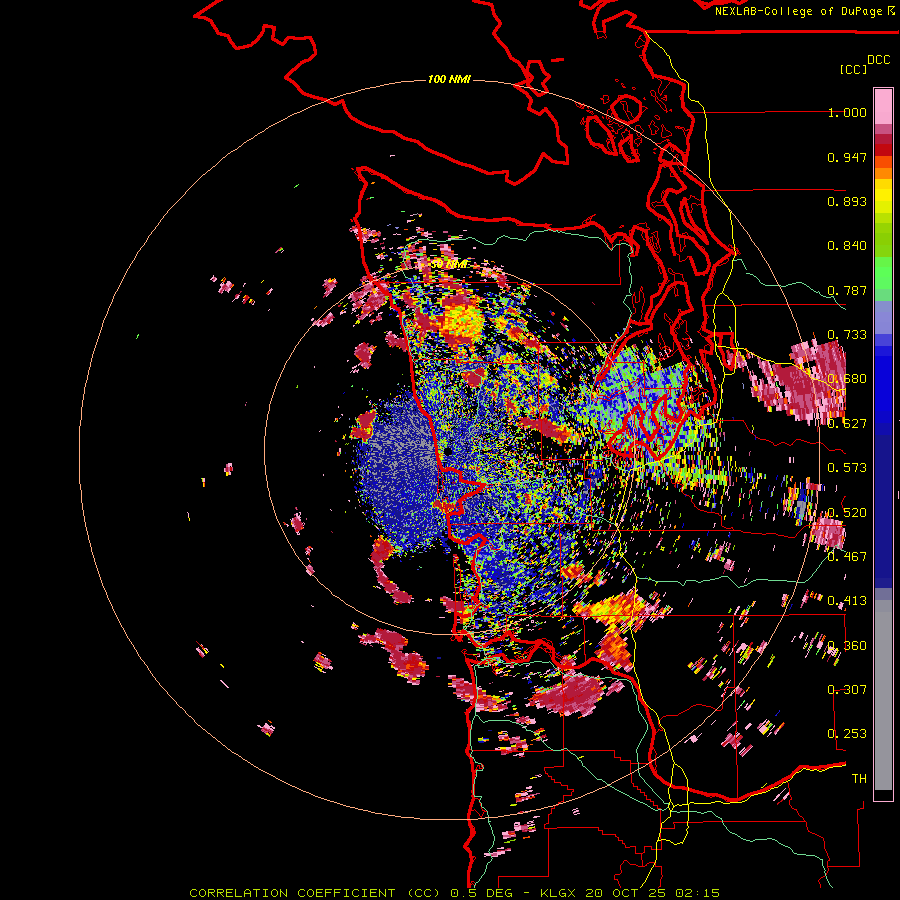
Task: Pick the bright green segment of the color scale
Action: pos(883,273)
